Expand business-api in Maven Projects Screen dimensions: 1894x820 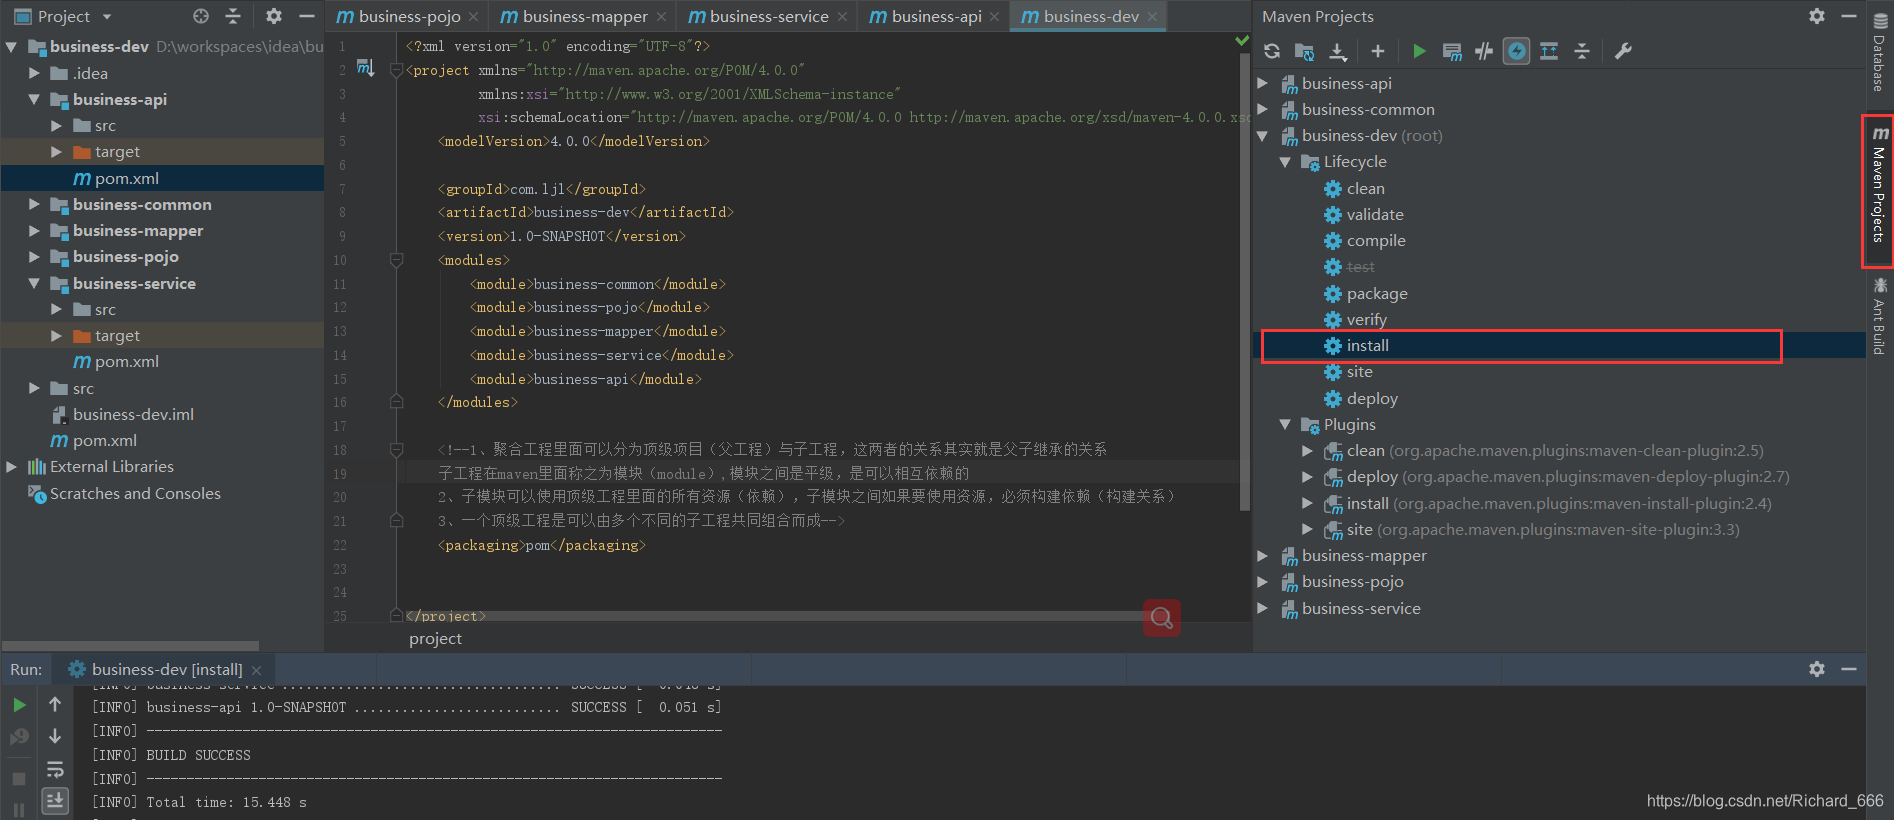[1263, 83]
